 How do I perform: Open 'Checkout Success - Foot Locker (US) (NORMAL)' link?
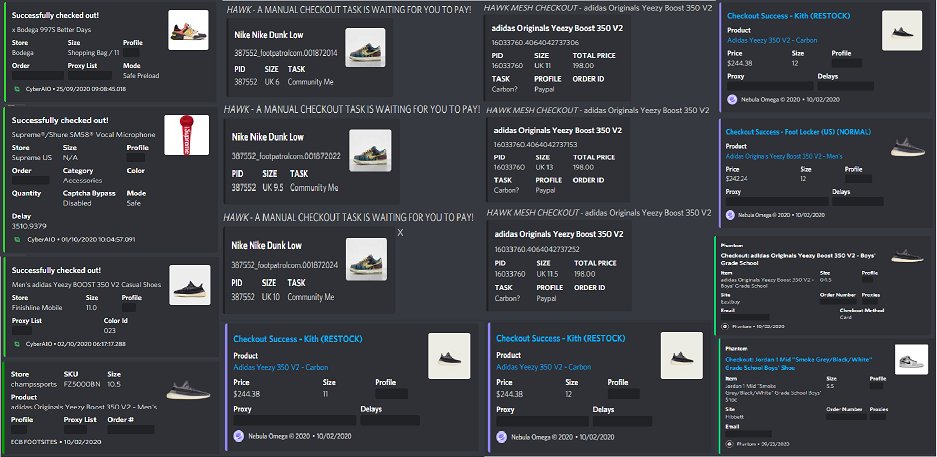click(798, 132)
